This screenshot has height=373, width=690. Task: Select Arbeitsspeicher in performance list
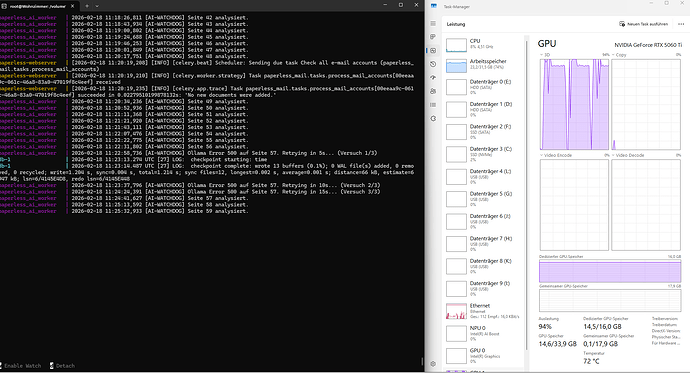click(484, 65)
